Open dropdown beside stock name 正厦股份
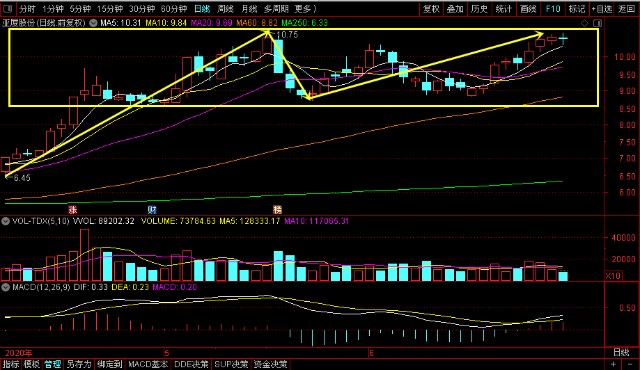Viewport: 640px width, 370px height. point(93,23)
